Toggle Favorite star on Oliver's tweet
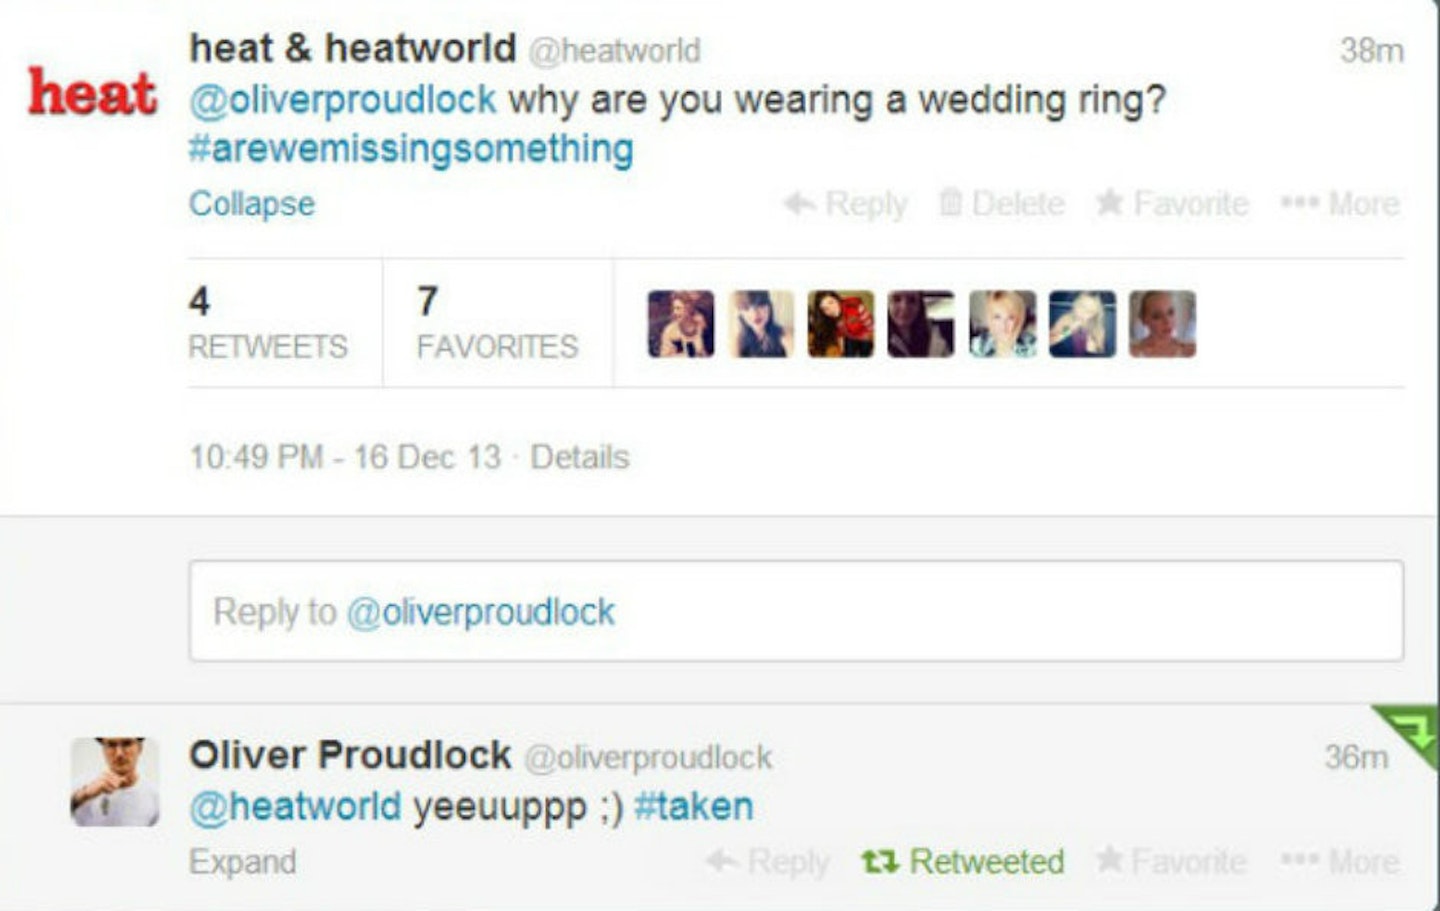Screen dimensions: 1440x911 pos(1171,861)
